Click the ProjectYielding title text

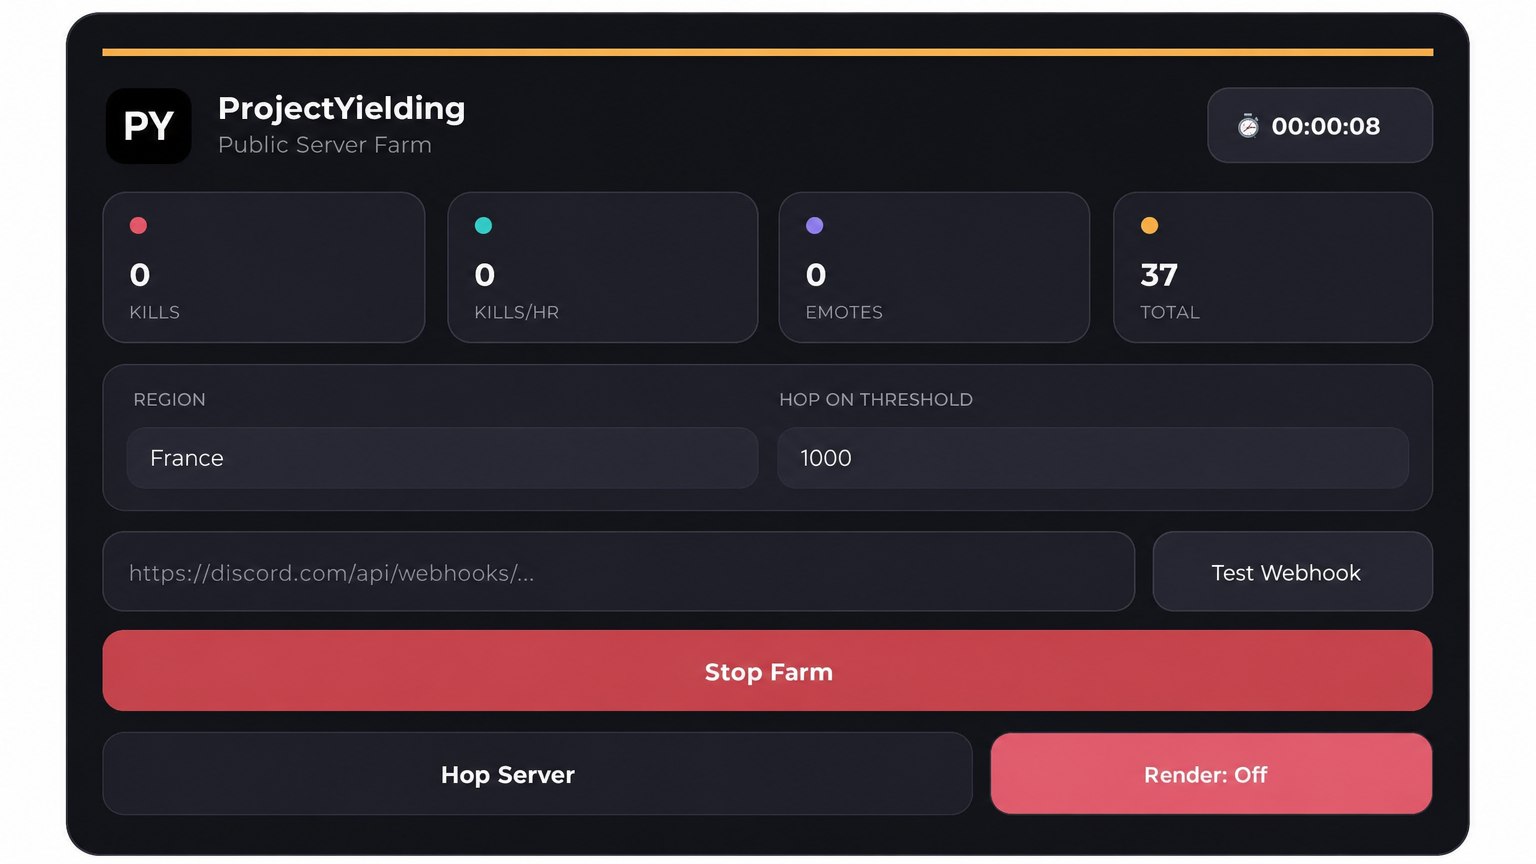click(341, 108)
